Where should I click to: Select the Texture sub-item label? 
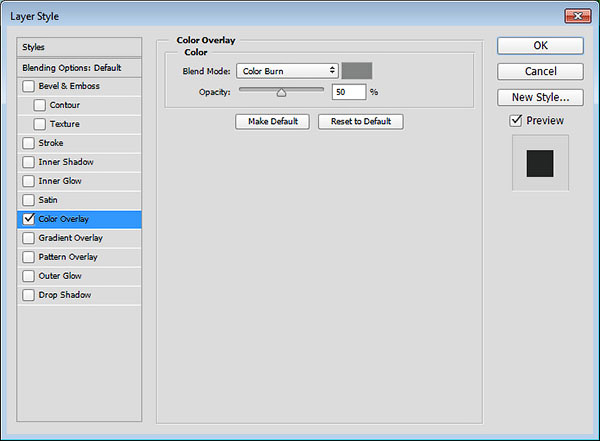(65, 124)
